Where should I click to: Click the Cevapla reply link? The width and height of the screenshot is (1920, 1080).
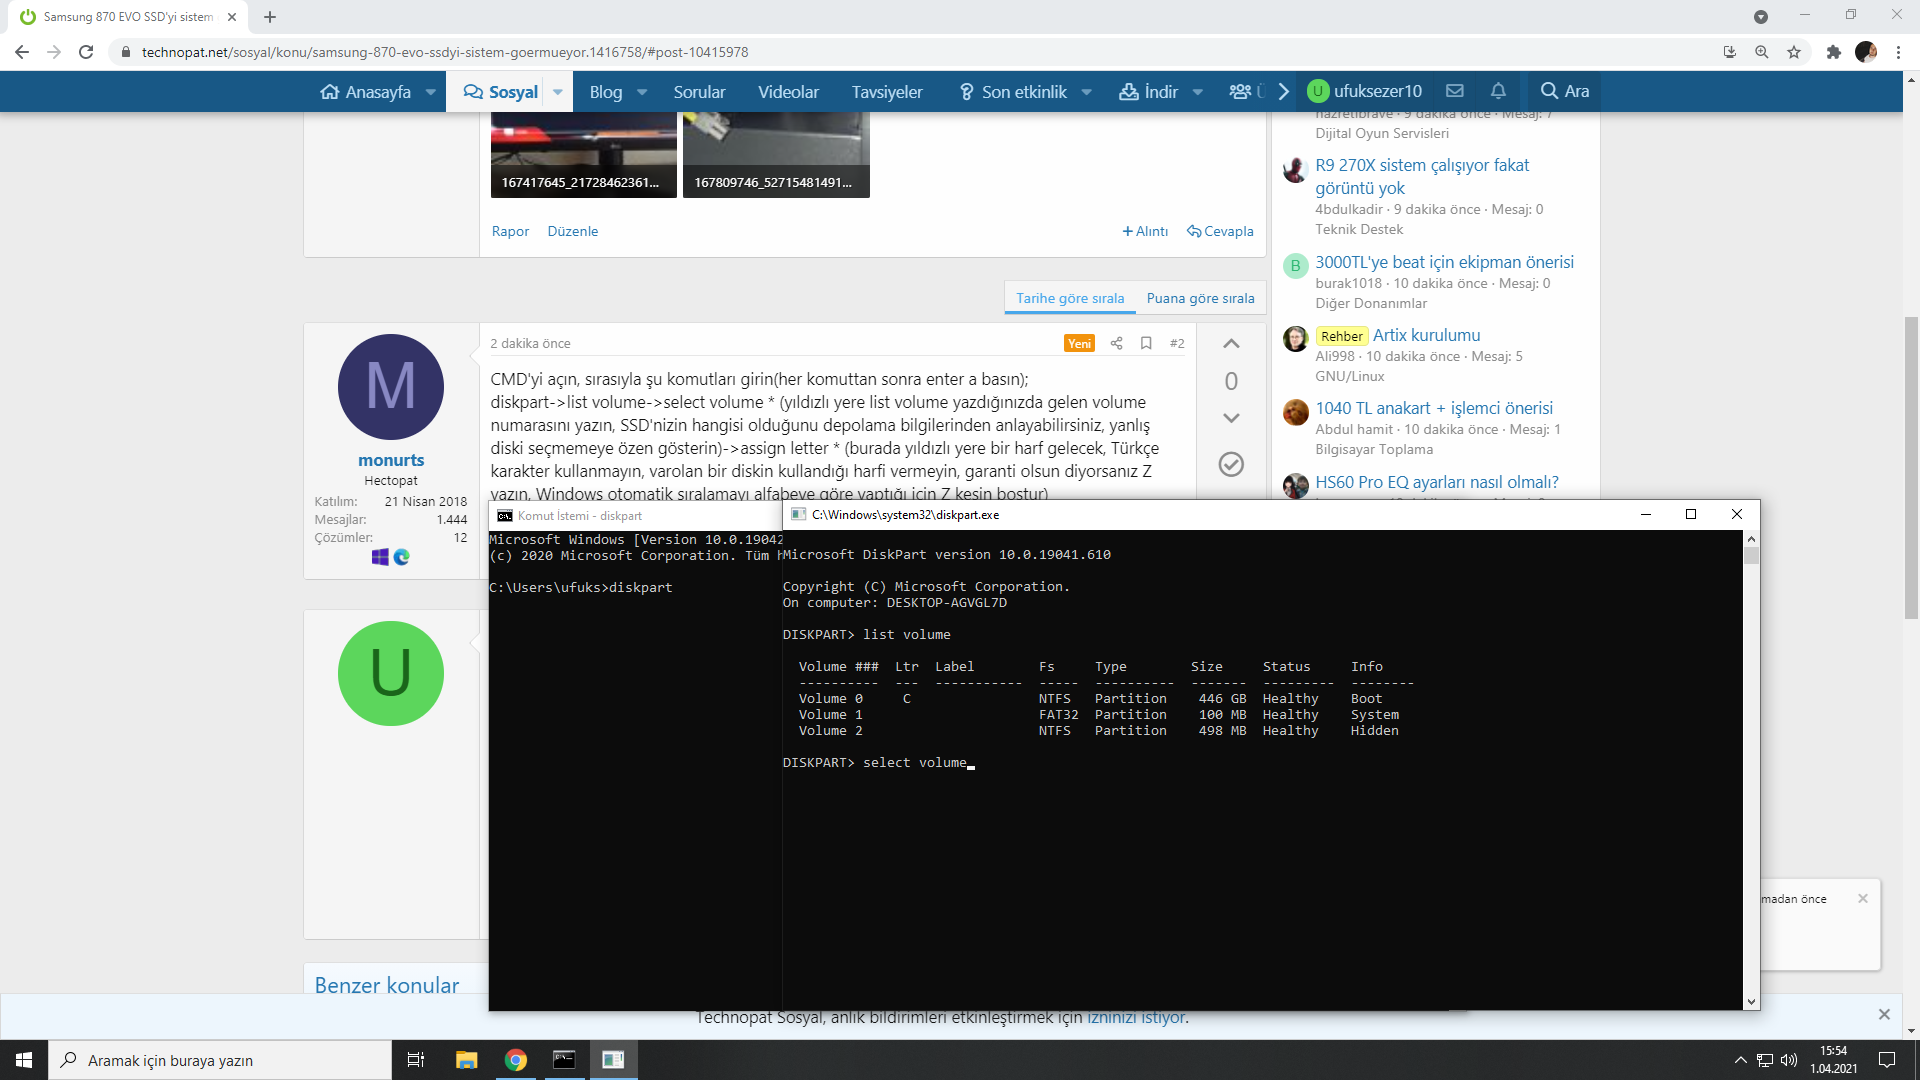click(1220, 231)
